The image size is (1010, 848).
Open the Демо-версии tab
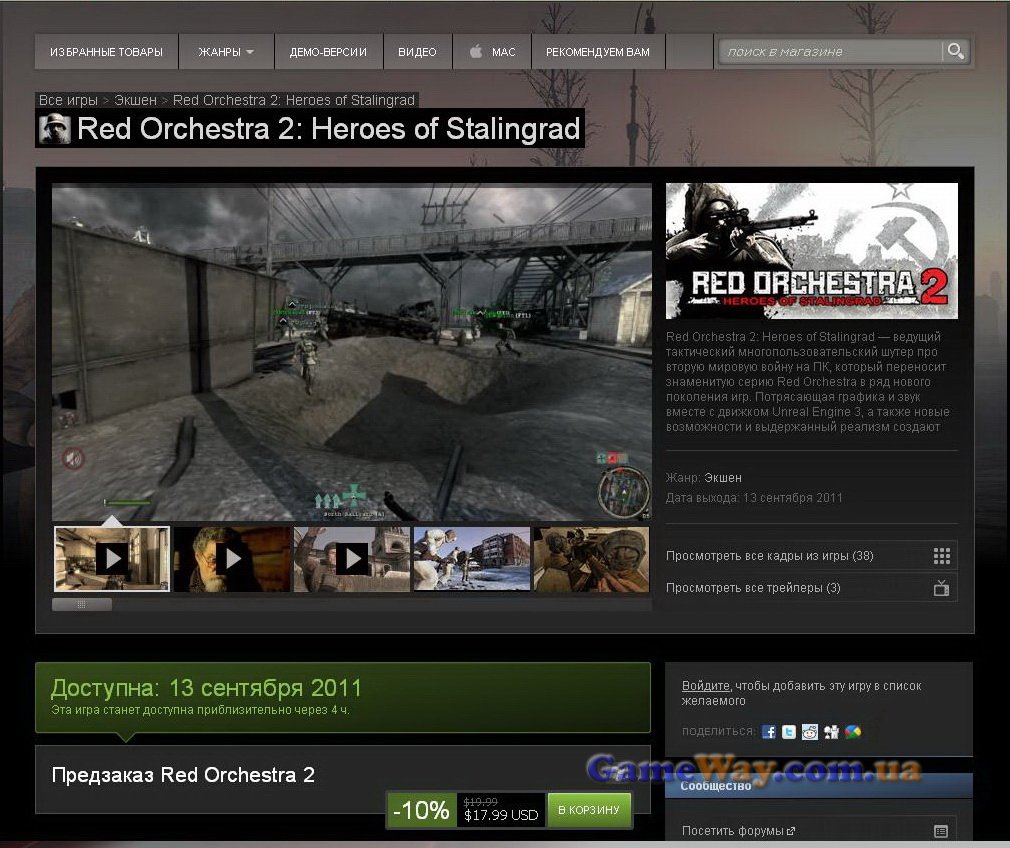pyautogui.click(x=328, y=52)
